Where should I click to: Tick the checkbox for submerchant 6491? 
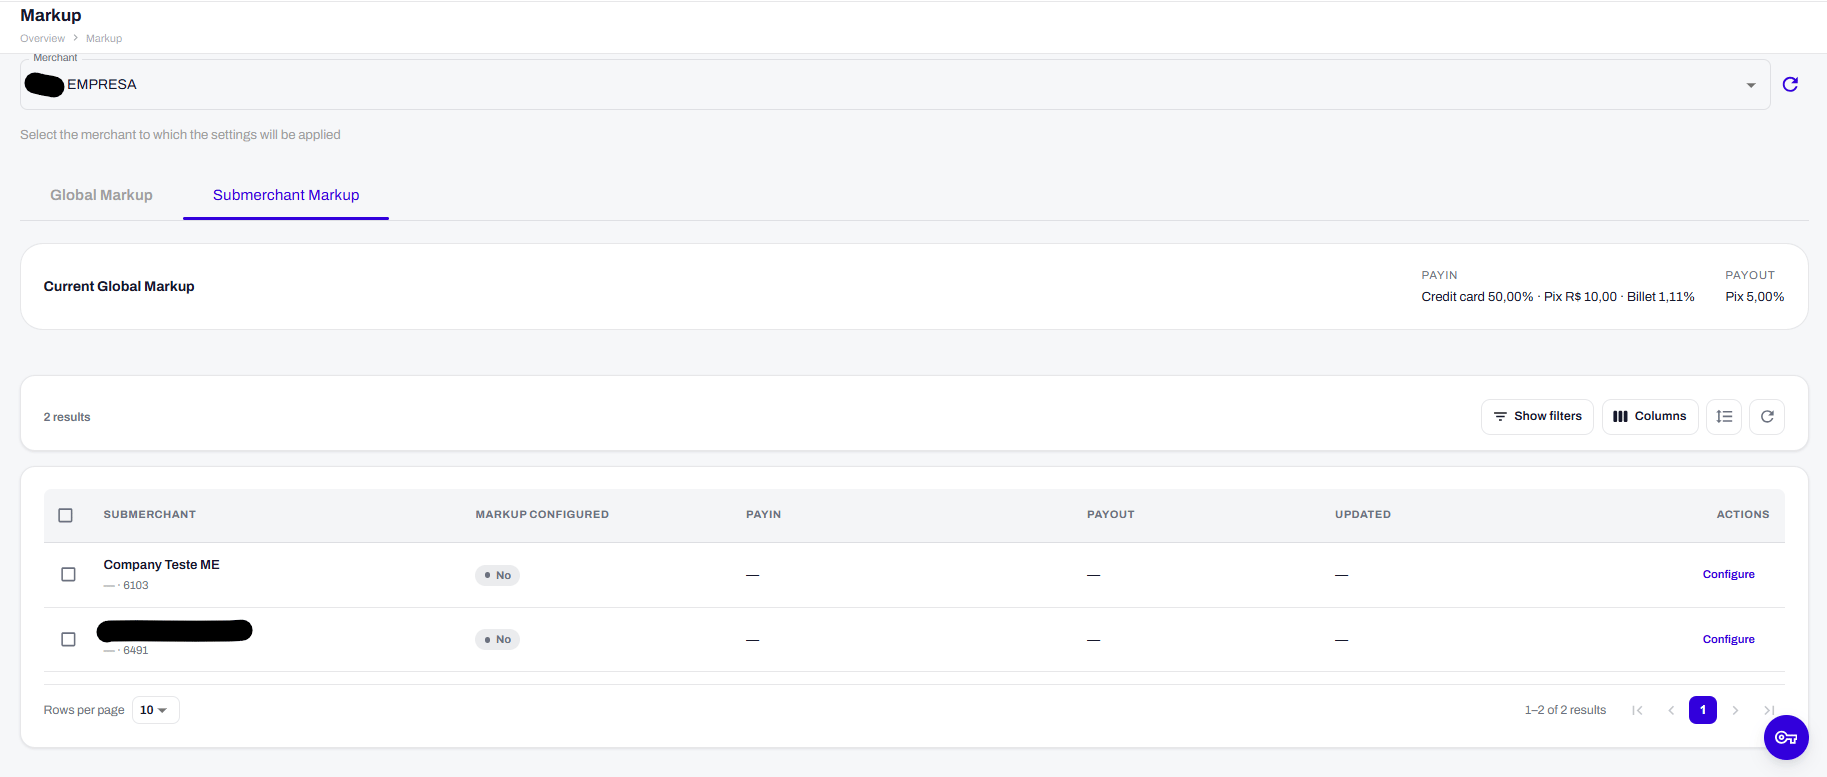[x=68, y=639]
